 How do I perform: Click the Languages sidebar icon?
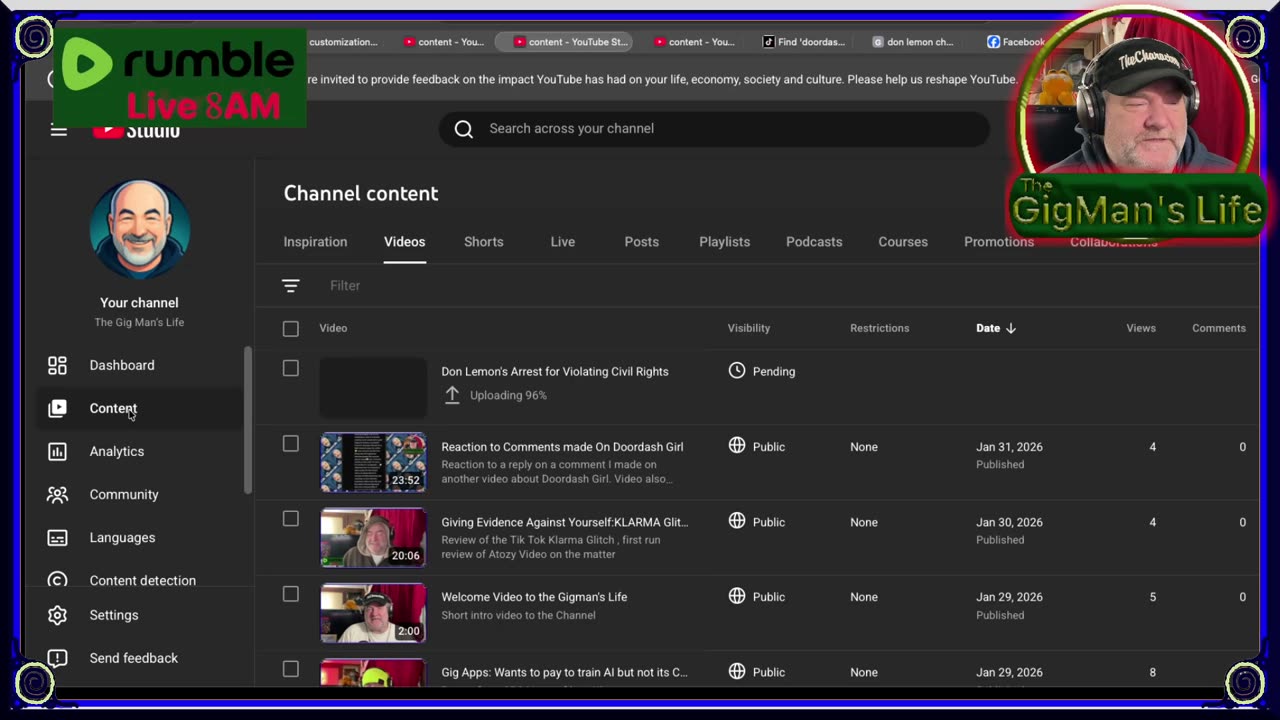pyautogui.click(x=58, y=537)
